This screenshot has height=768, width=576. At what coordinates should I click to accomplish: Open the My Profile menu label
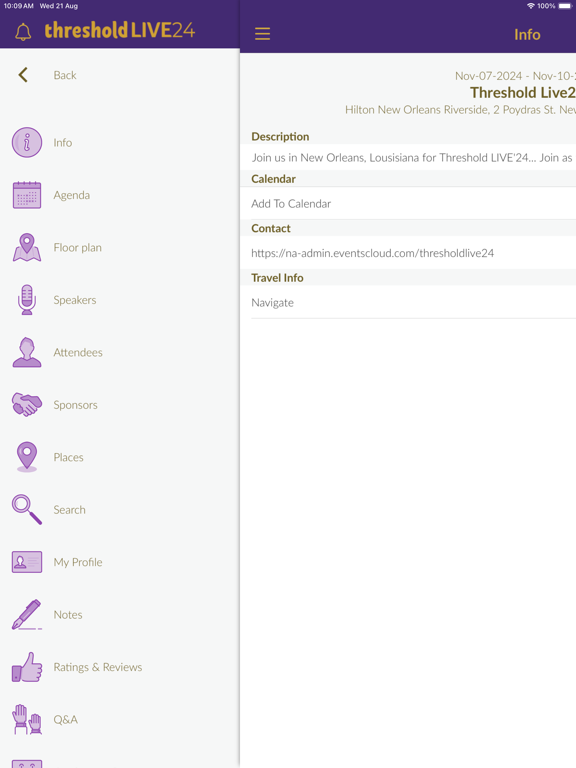(x=78, y=562)
